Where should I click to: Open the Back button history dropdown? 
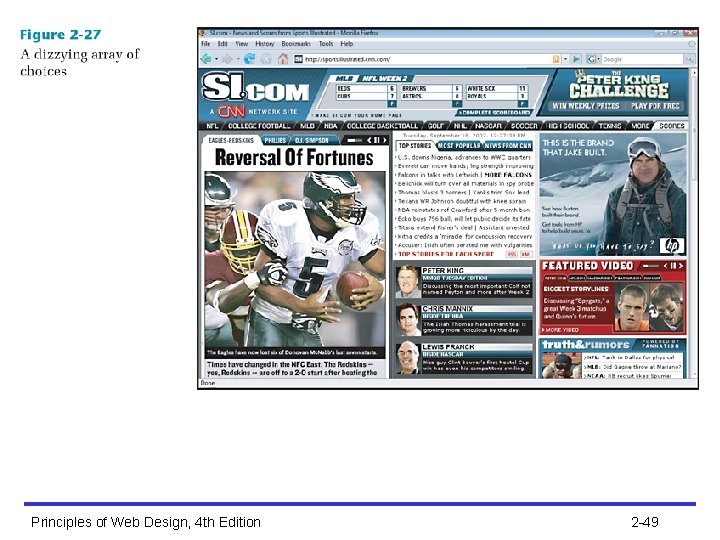tap(216, 59)
